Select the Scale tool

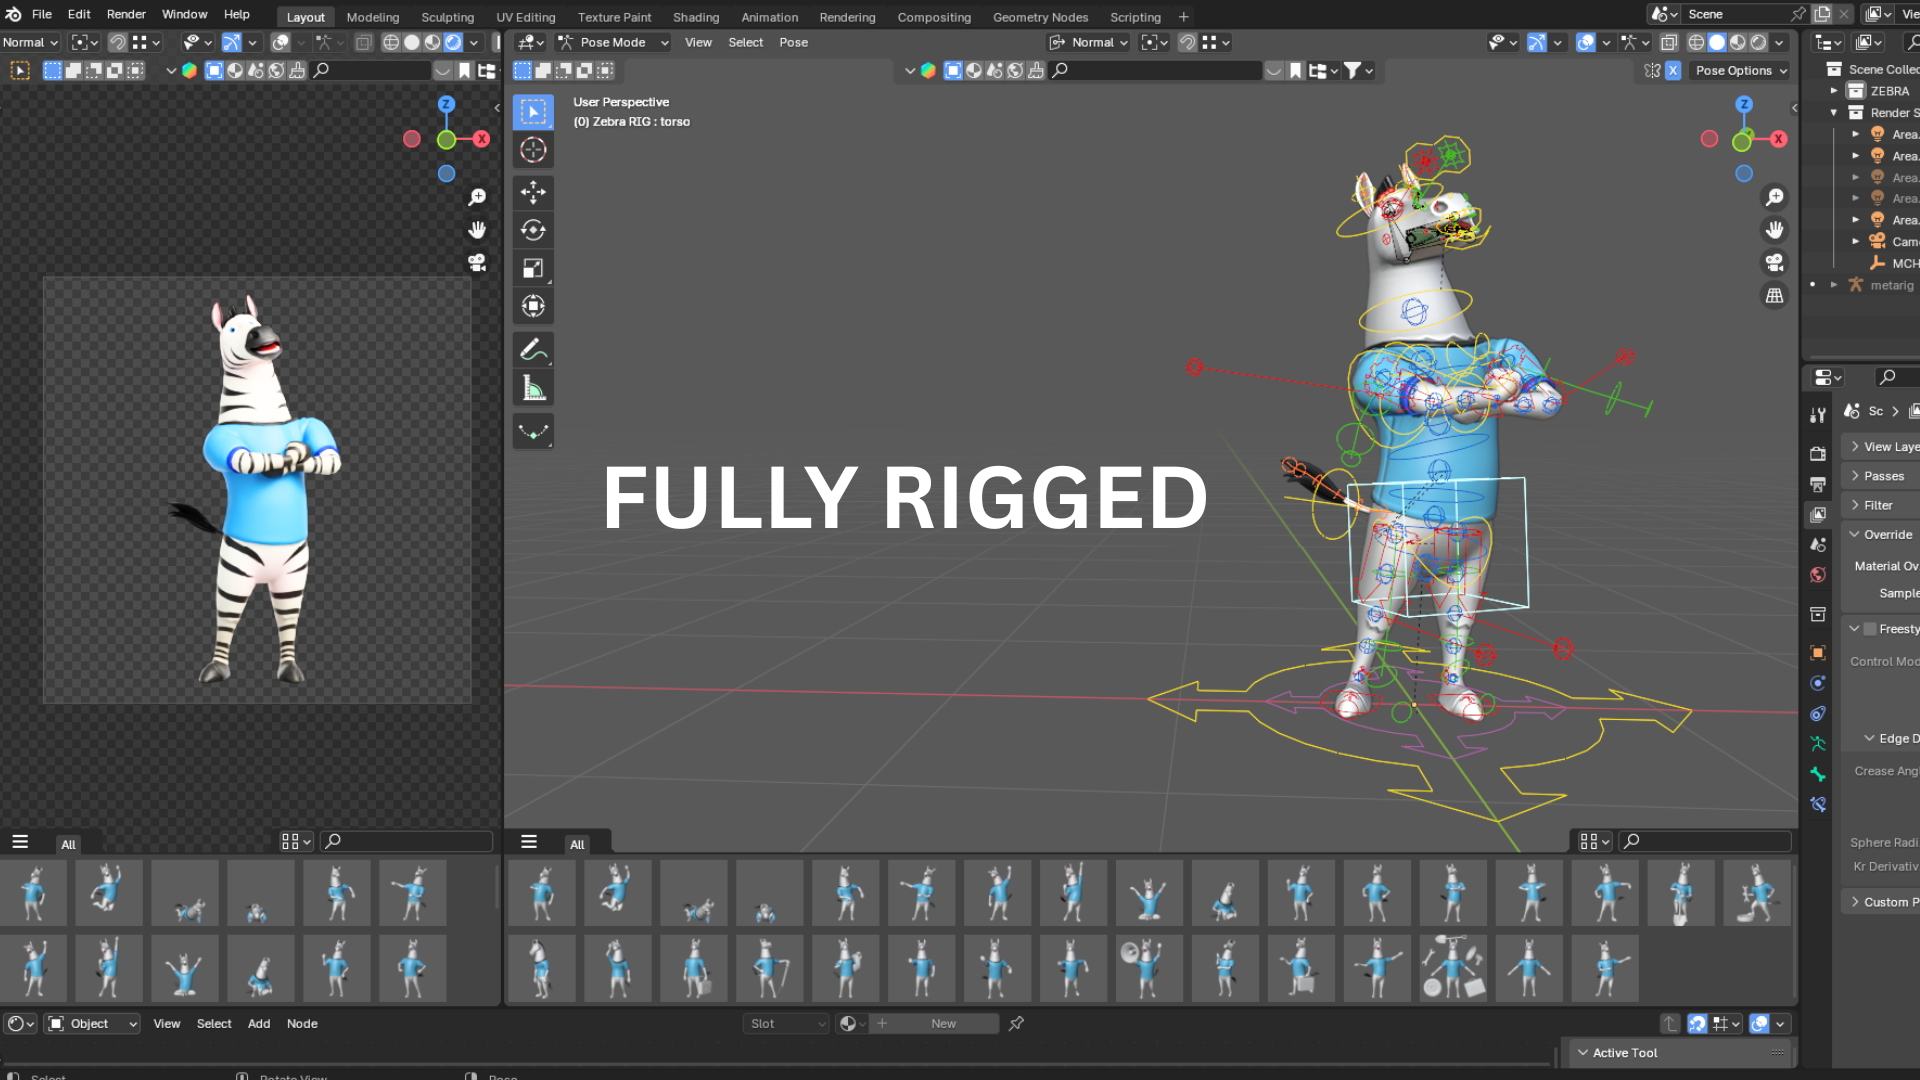click(533, 268)
